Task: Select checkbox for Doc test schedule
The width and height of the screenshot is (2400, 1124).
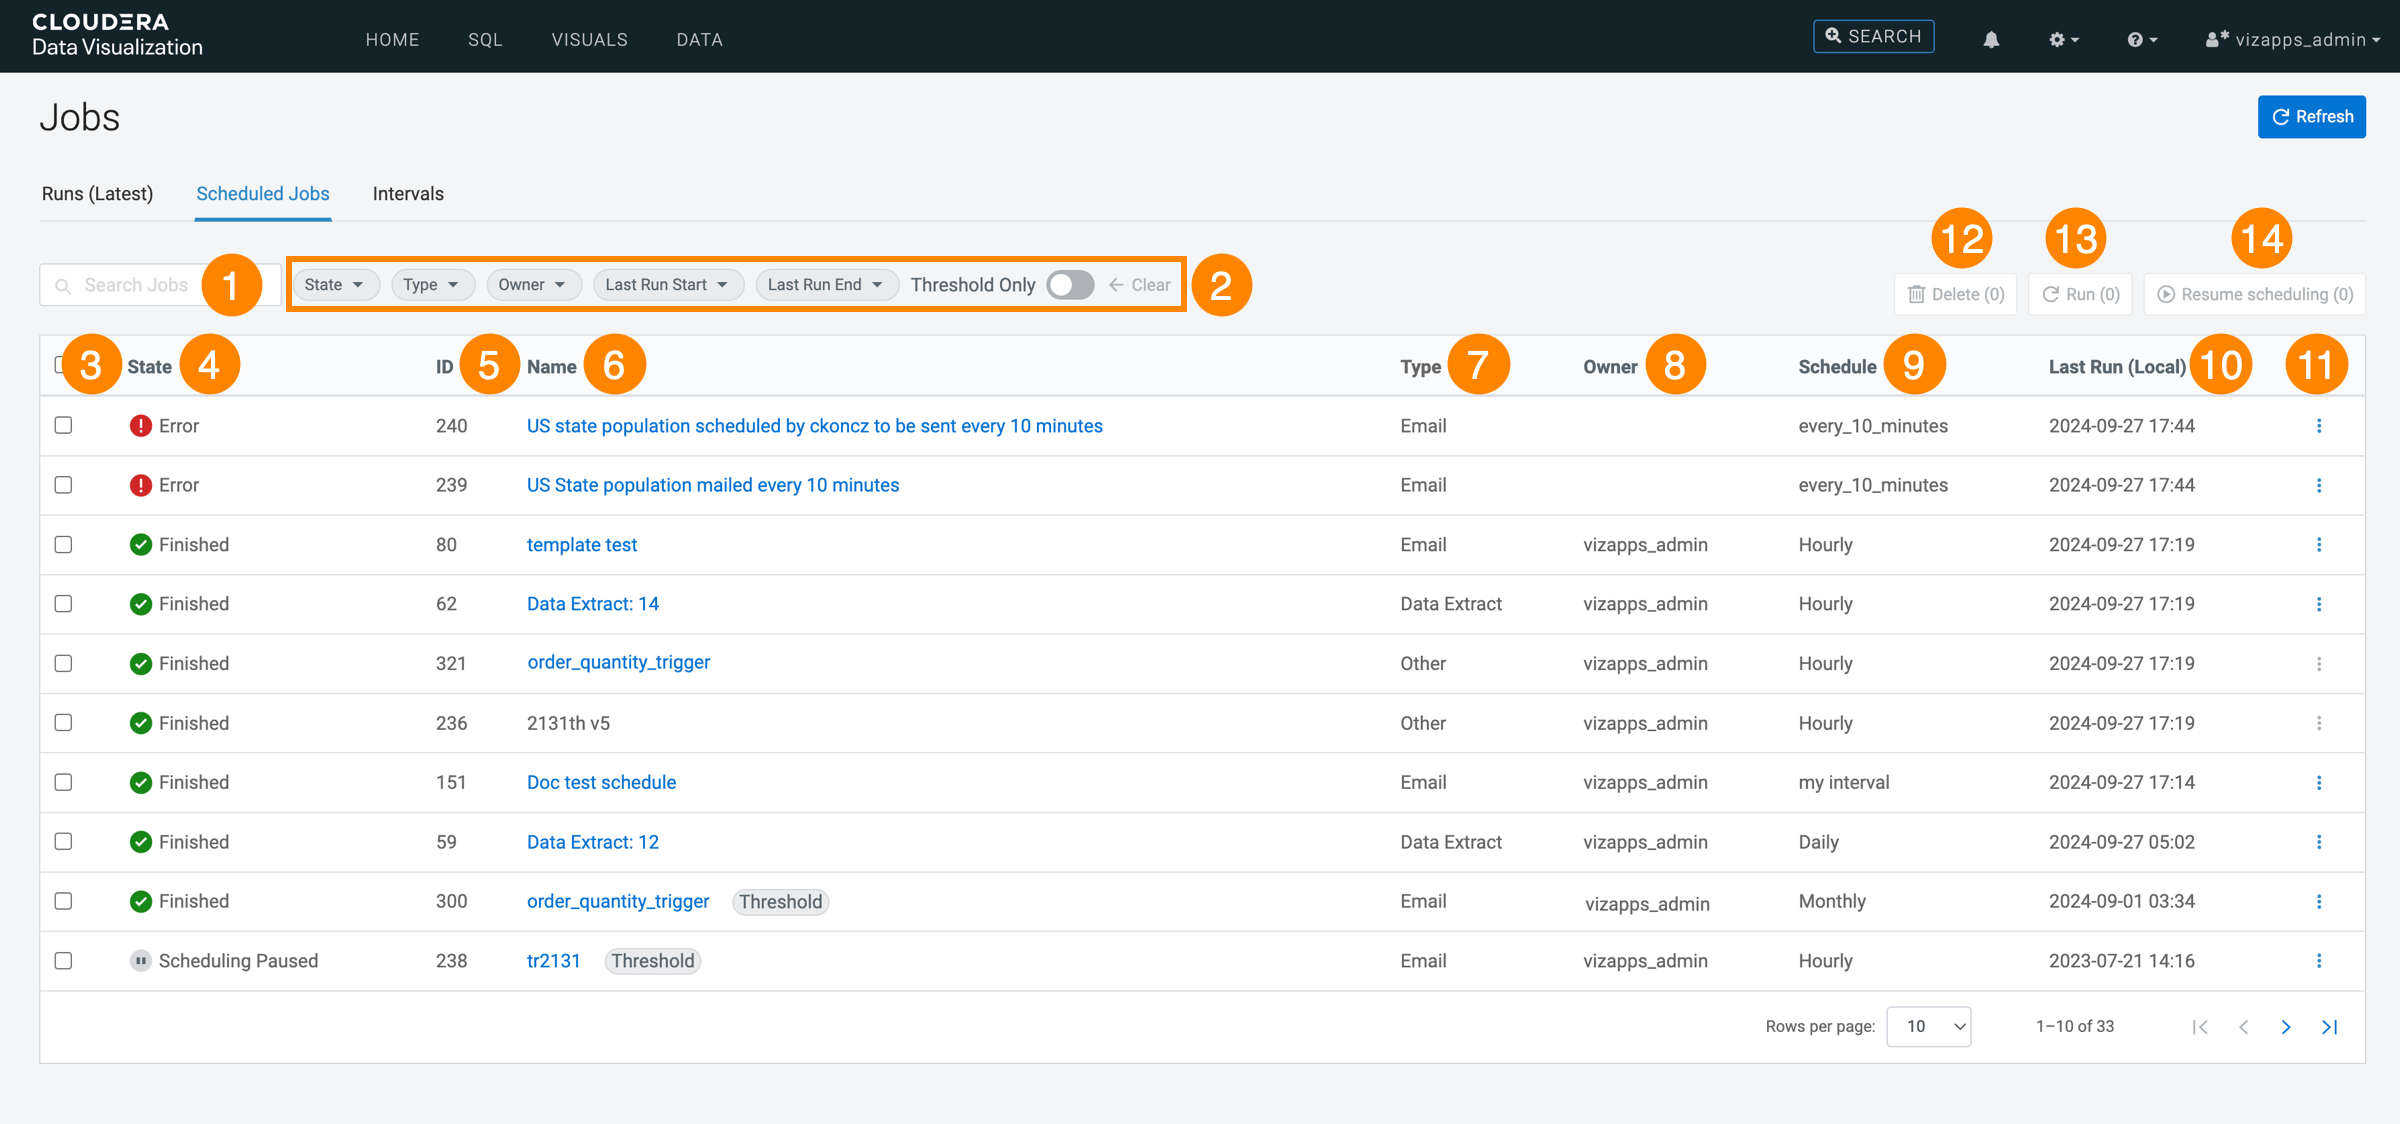Action: [64, 781]
